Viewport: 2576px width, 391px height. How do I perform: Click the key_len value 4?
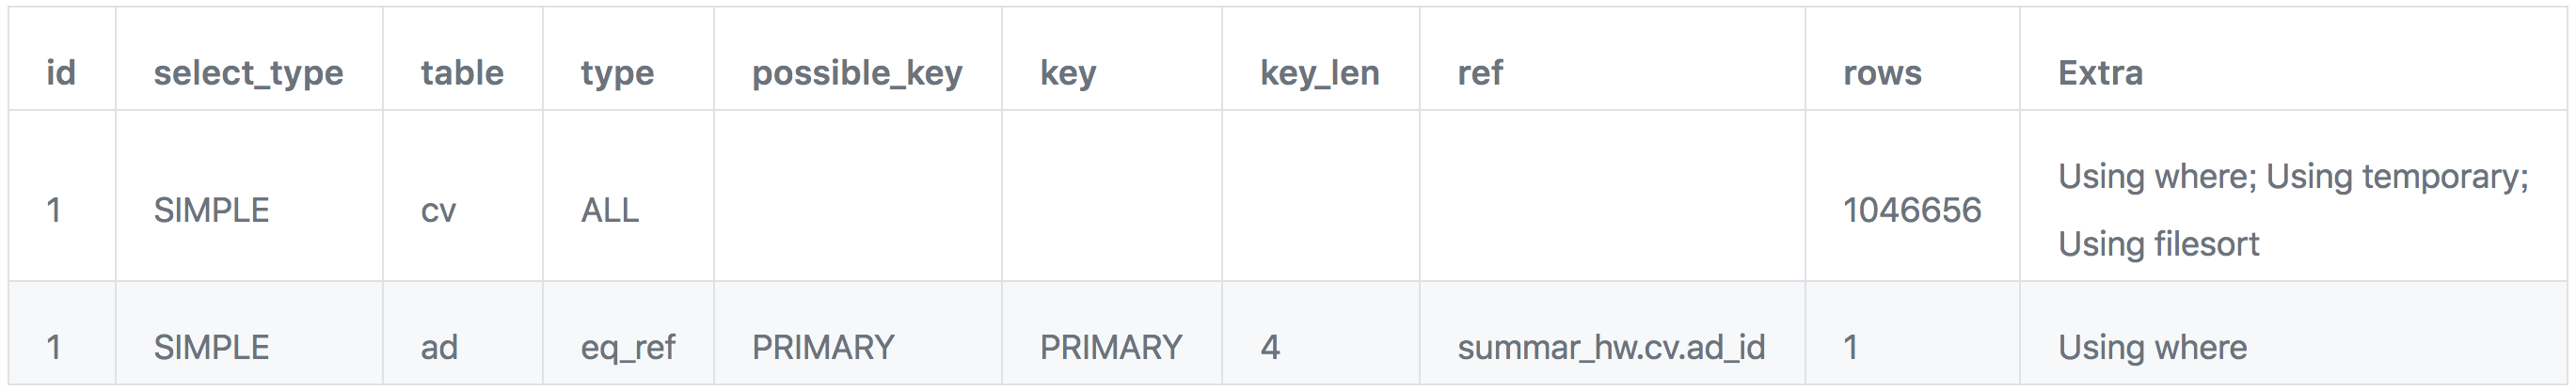pos(1270,347)
